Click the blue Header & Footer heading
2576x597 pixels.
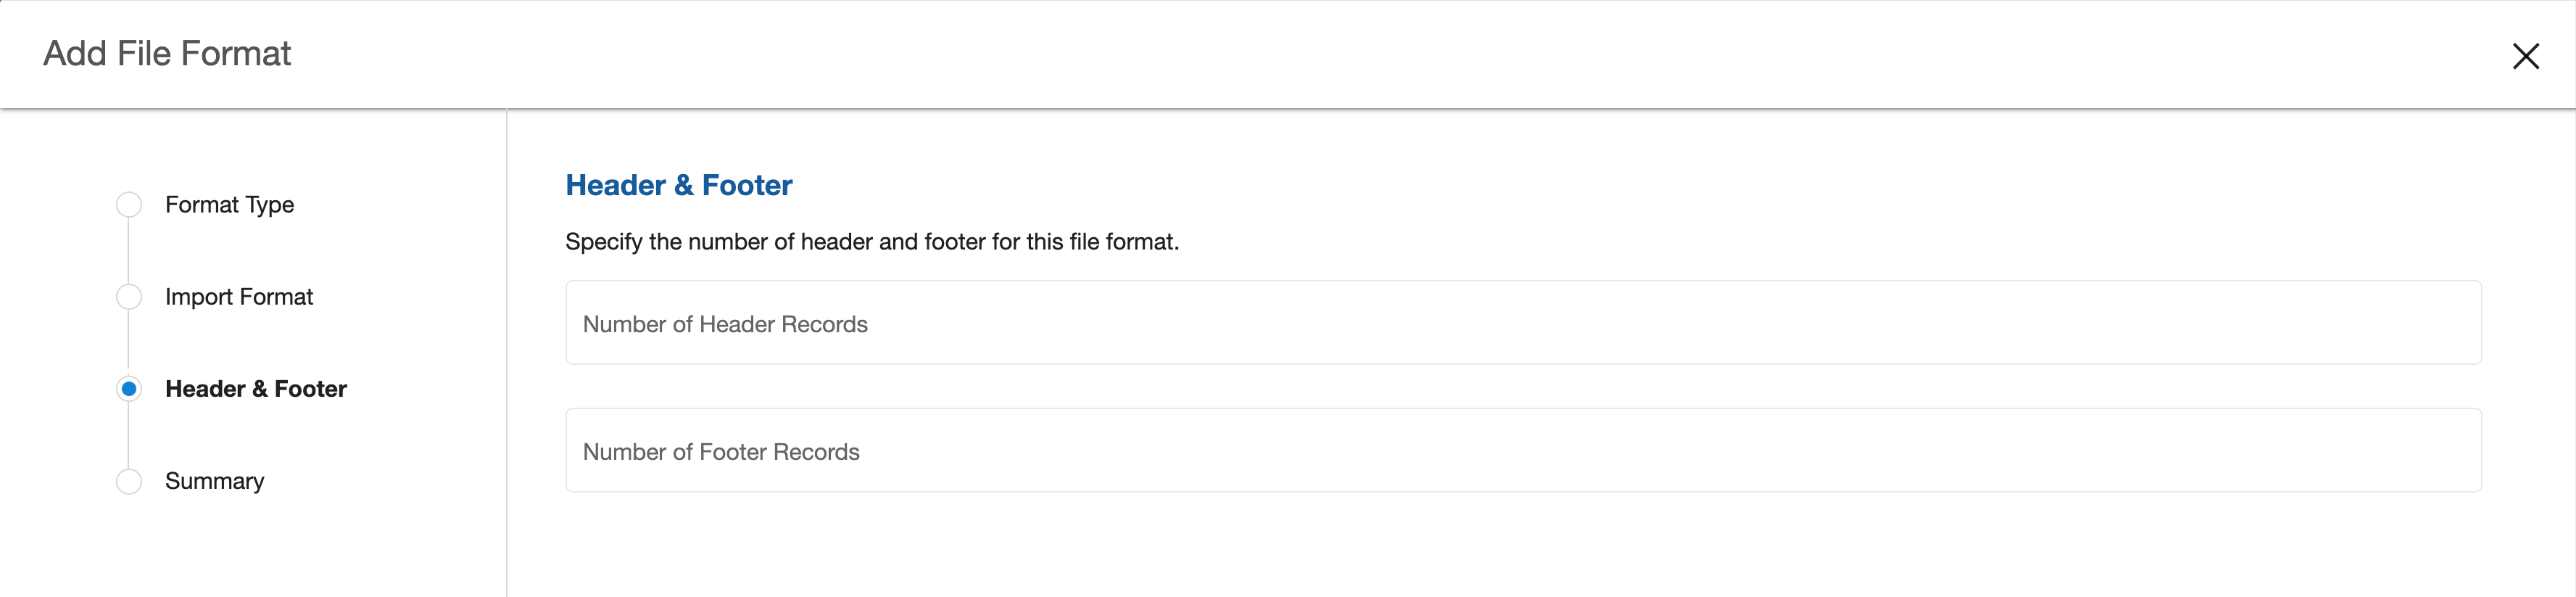(678, 185)
